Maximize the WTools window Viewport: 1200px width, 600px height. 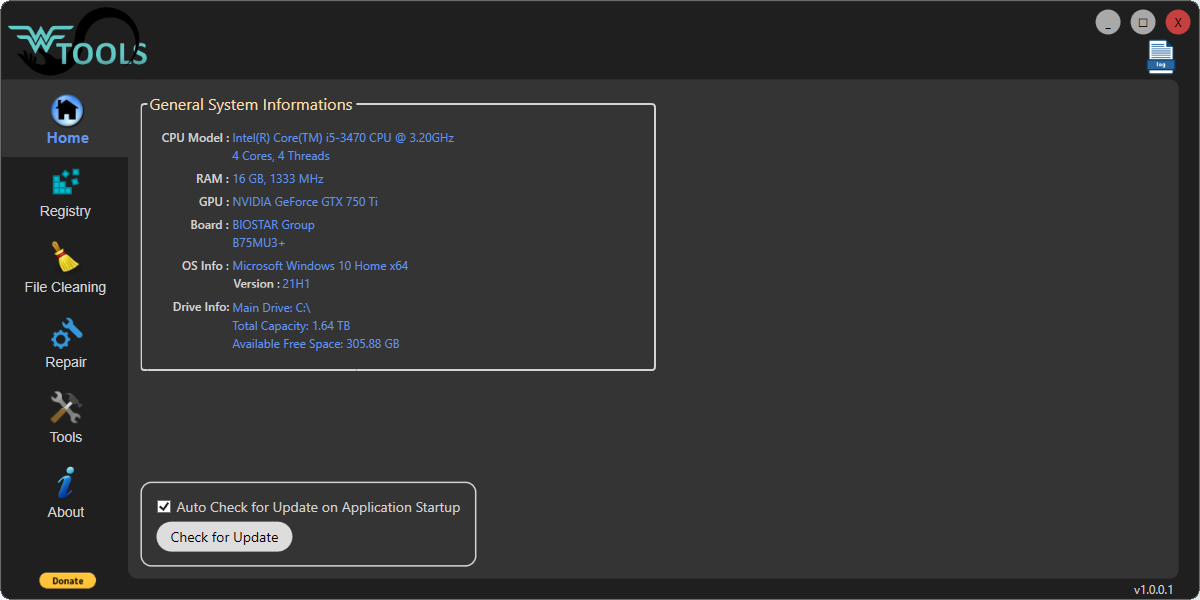click(x=1143, y=22)
